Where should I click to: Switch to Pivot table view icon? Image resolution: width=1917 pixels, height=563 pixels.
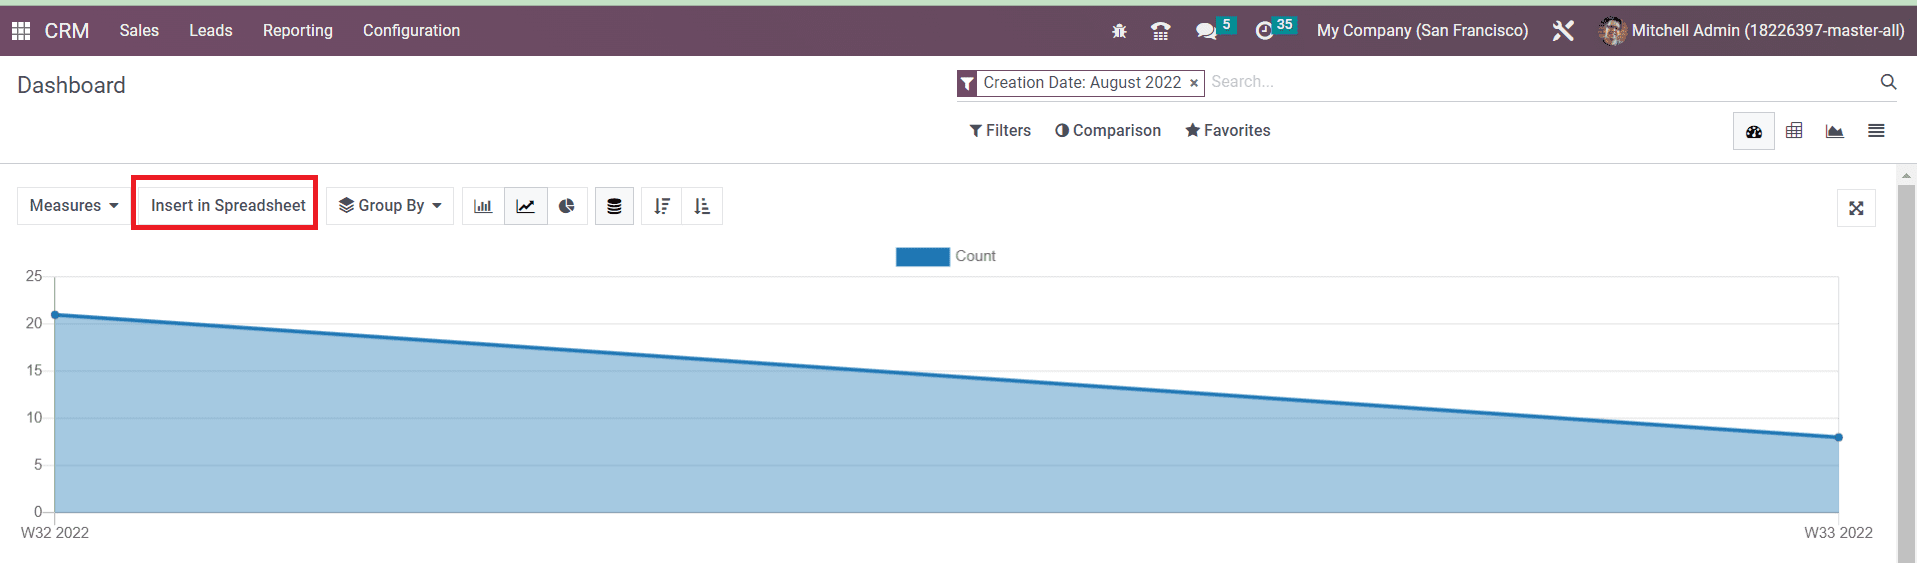pos(1794,131)
